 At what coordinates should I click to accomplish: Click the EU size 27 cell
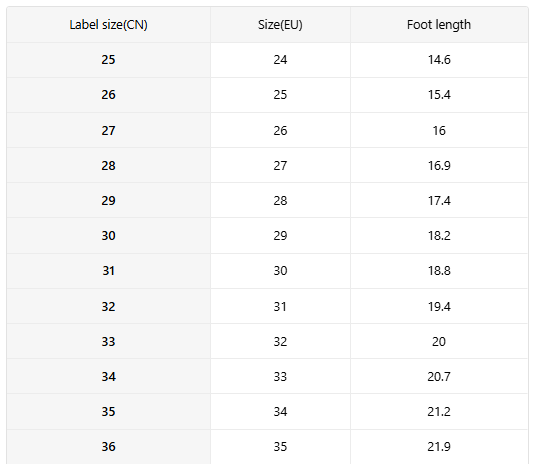point(280,166)
